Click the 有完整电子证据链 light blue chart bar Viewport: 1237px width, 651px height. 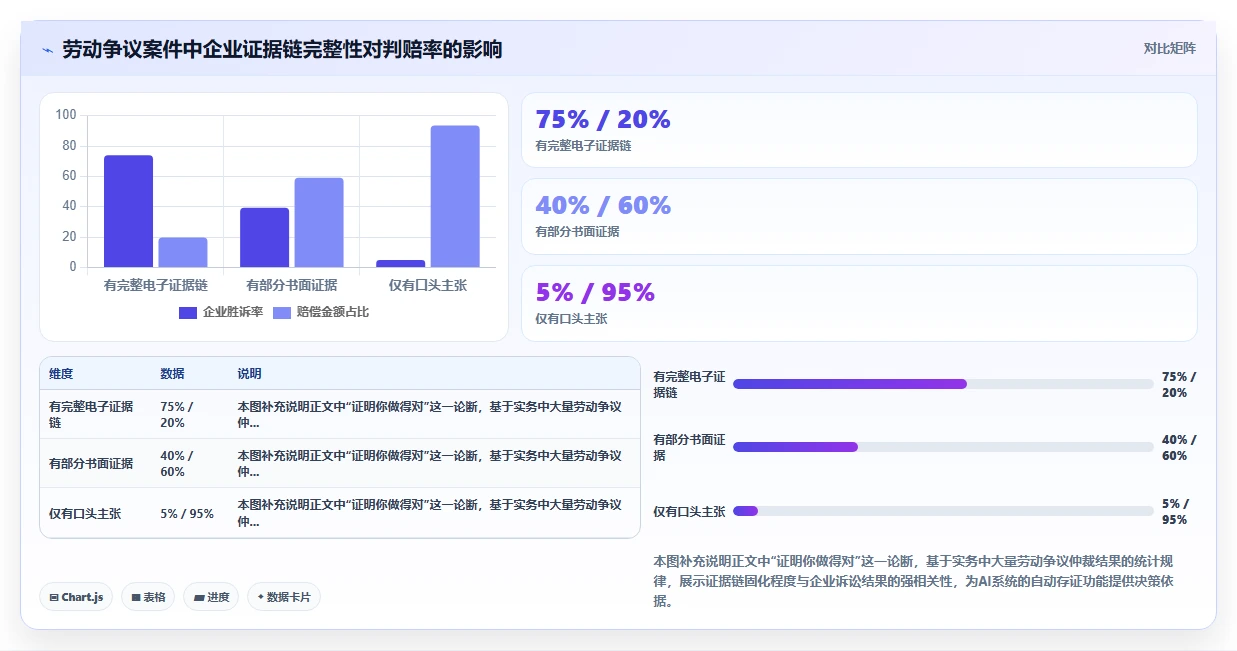183,252
